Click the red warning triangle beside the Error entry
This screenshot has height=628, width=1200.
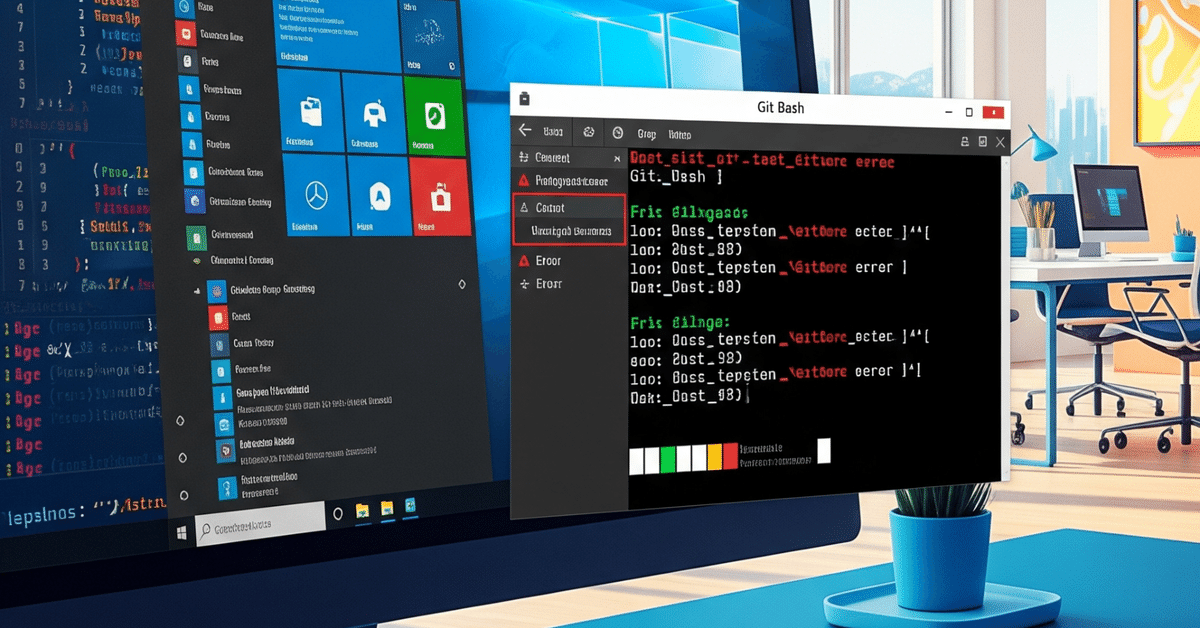523,260
